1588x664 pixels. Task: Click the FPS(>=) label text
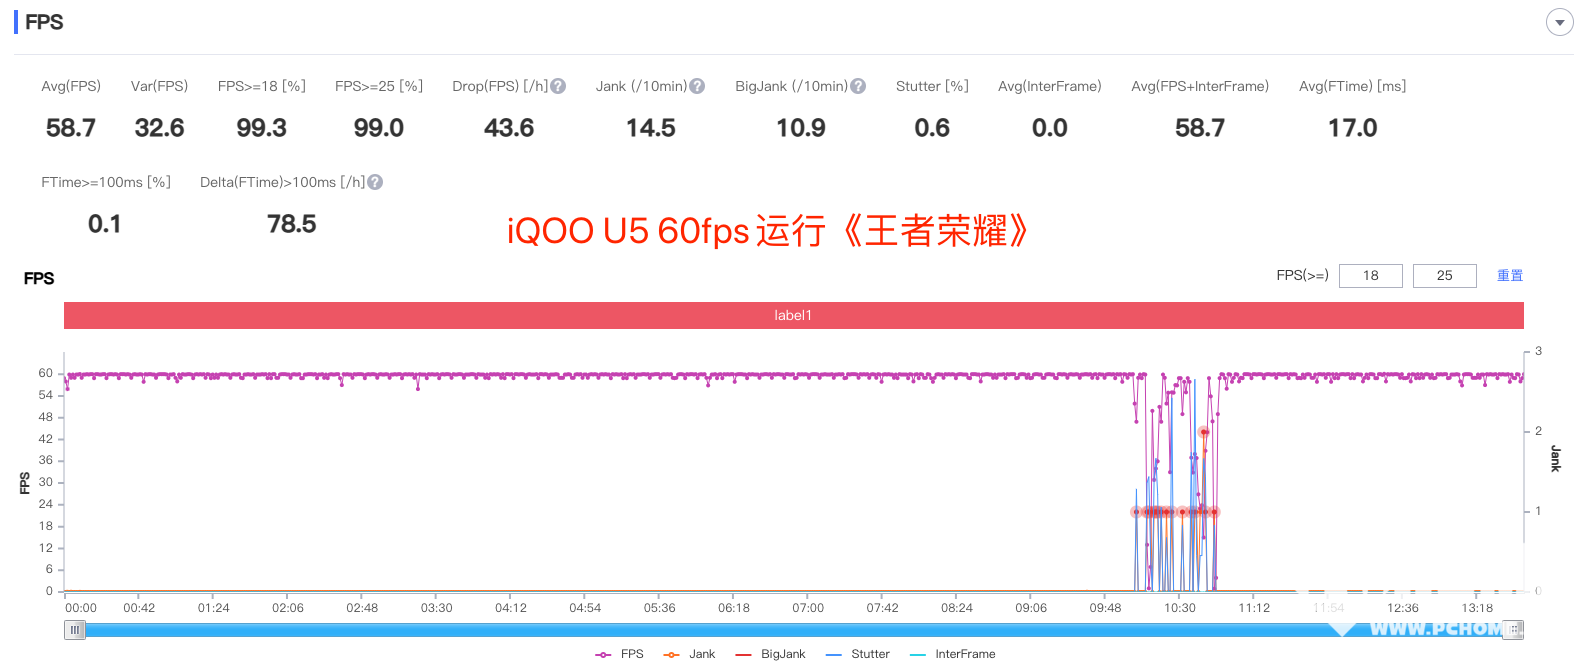tap(1302, 275)
